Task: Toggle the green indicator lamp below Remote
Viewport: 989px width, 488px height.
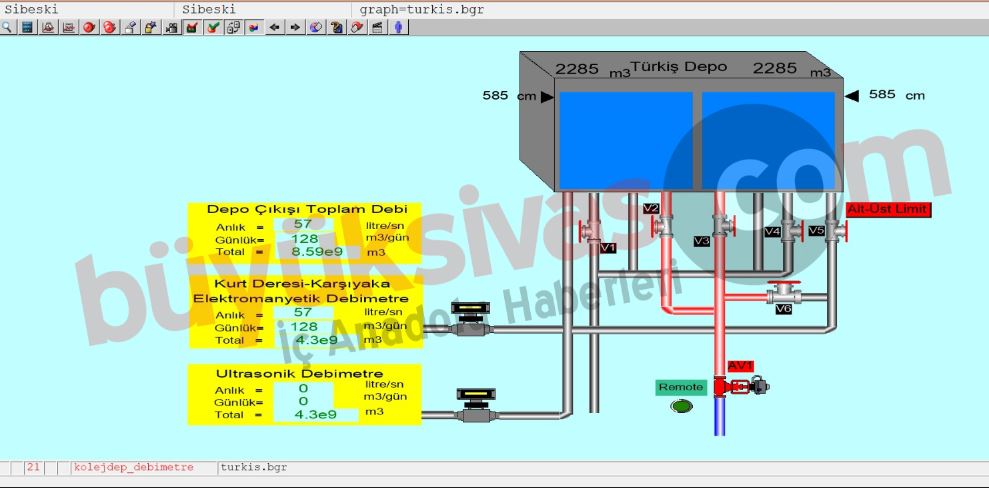Action: pos(682,406)
